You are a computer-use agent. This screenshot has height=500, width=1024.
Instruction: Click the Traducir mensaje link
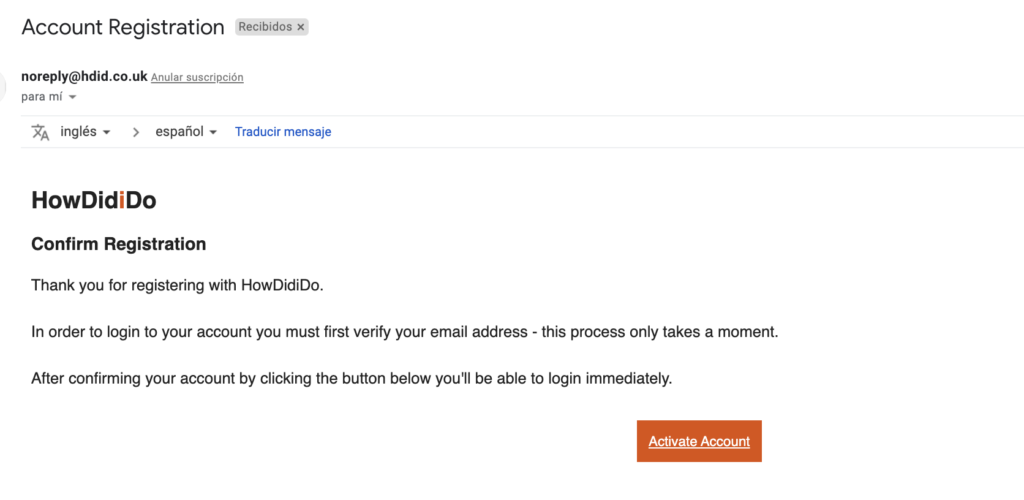click(283, 132)
